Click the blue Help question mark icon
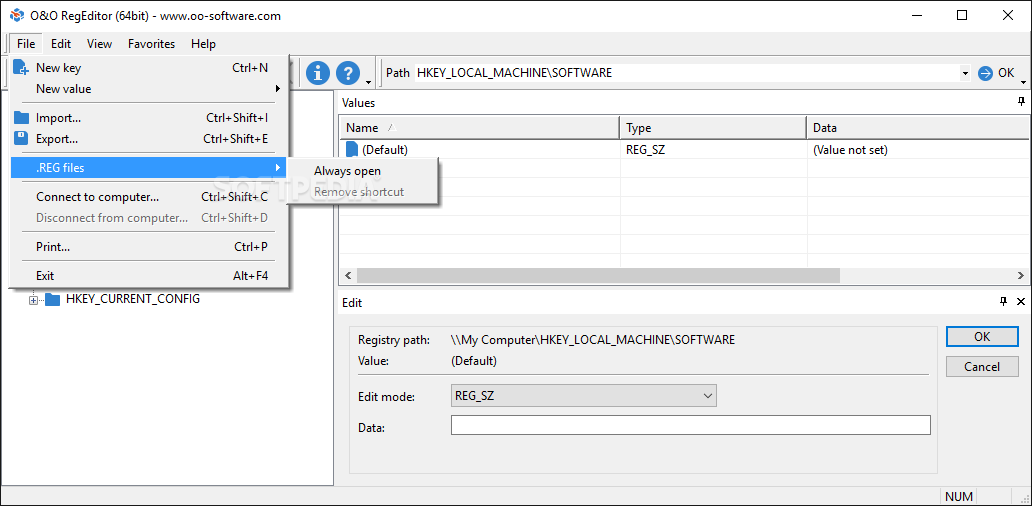1032x506 pixels. (x=348, y=72)
